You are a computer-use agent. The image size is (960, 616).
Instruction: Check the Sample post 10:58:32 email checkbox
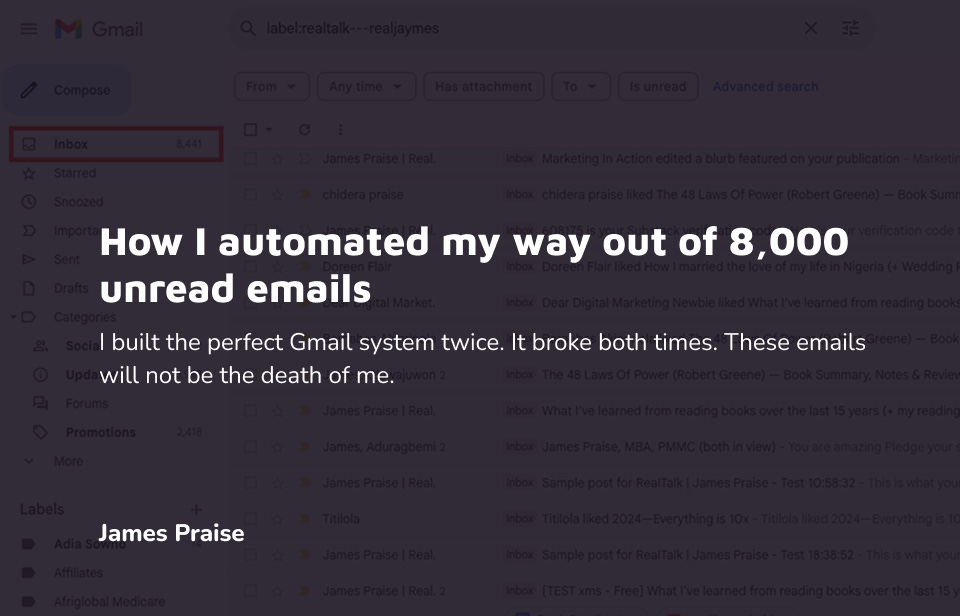point(250,483)
